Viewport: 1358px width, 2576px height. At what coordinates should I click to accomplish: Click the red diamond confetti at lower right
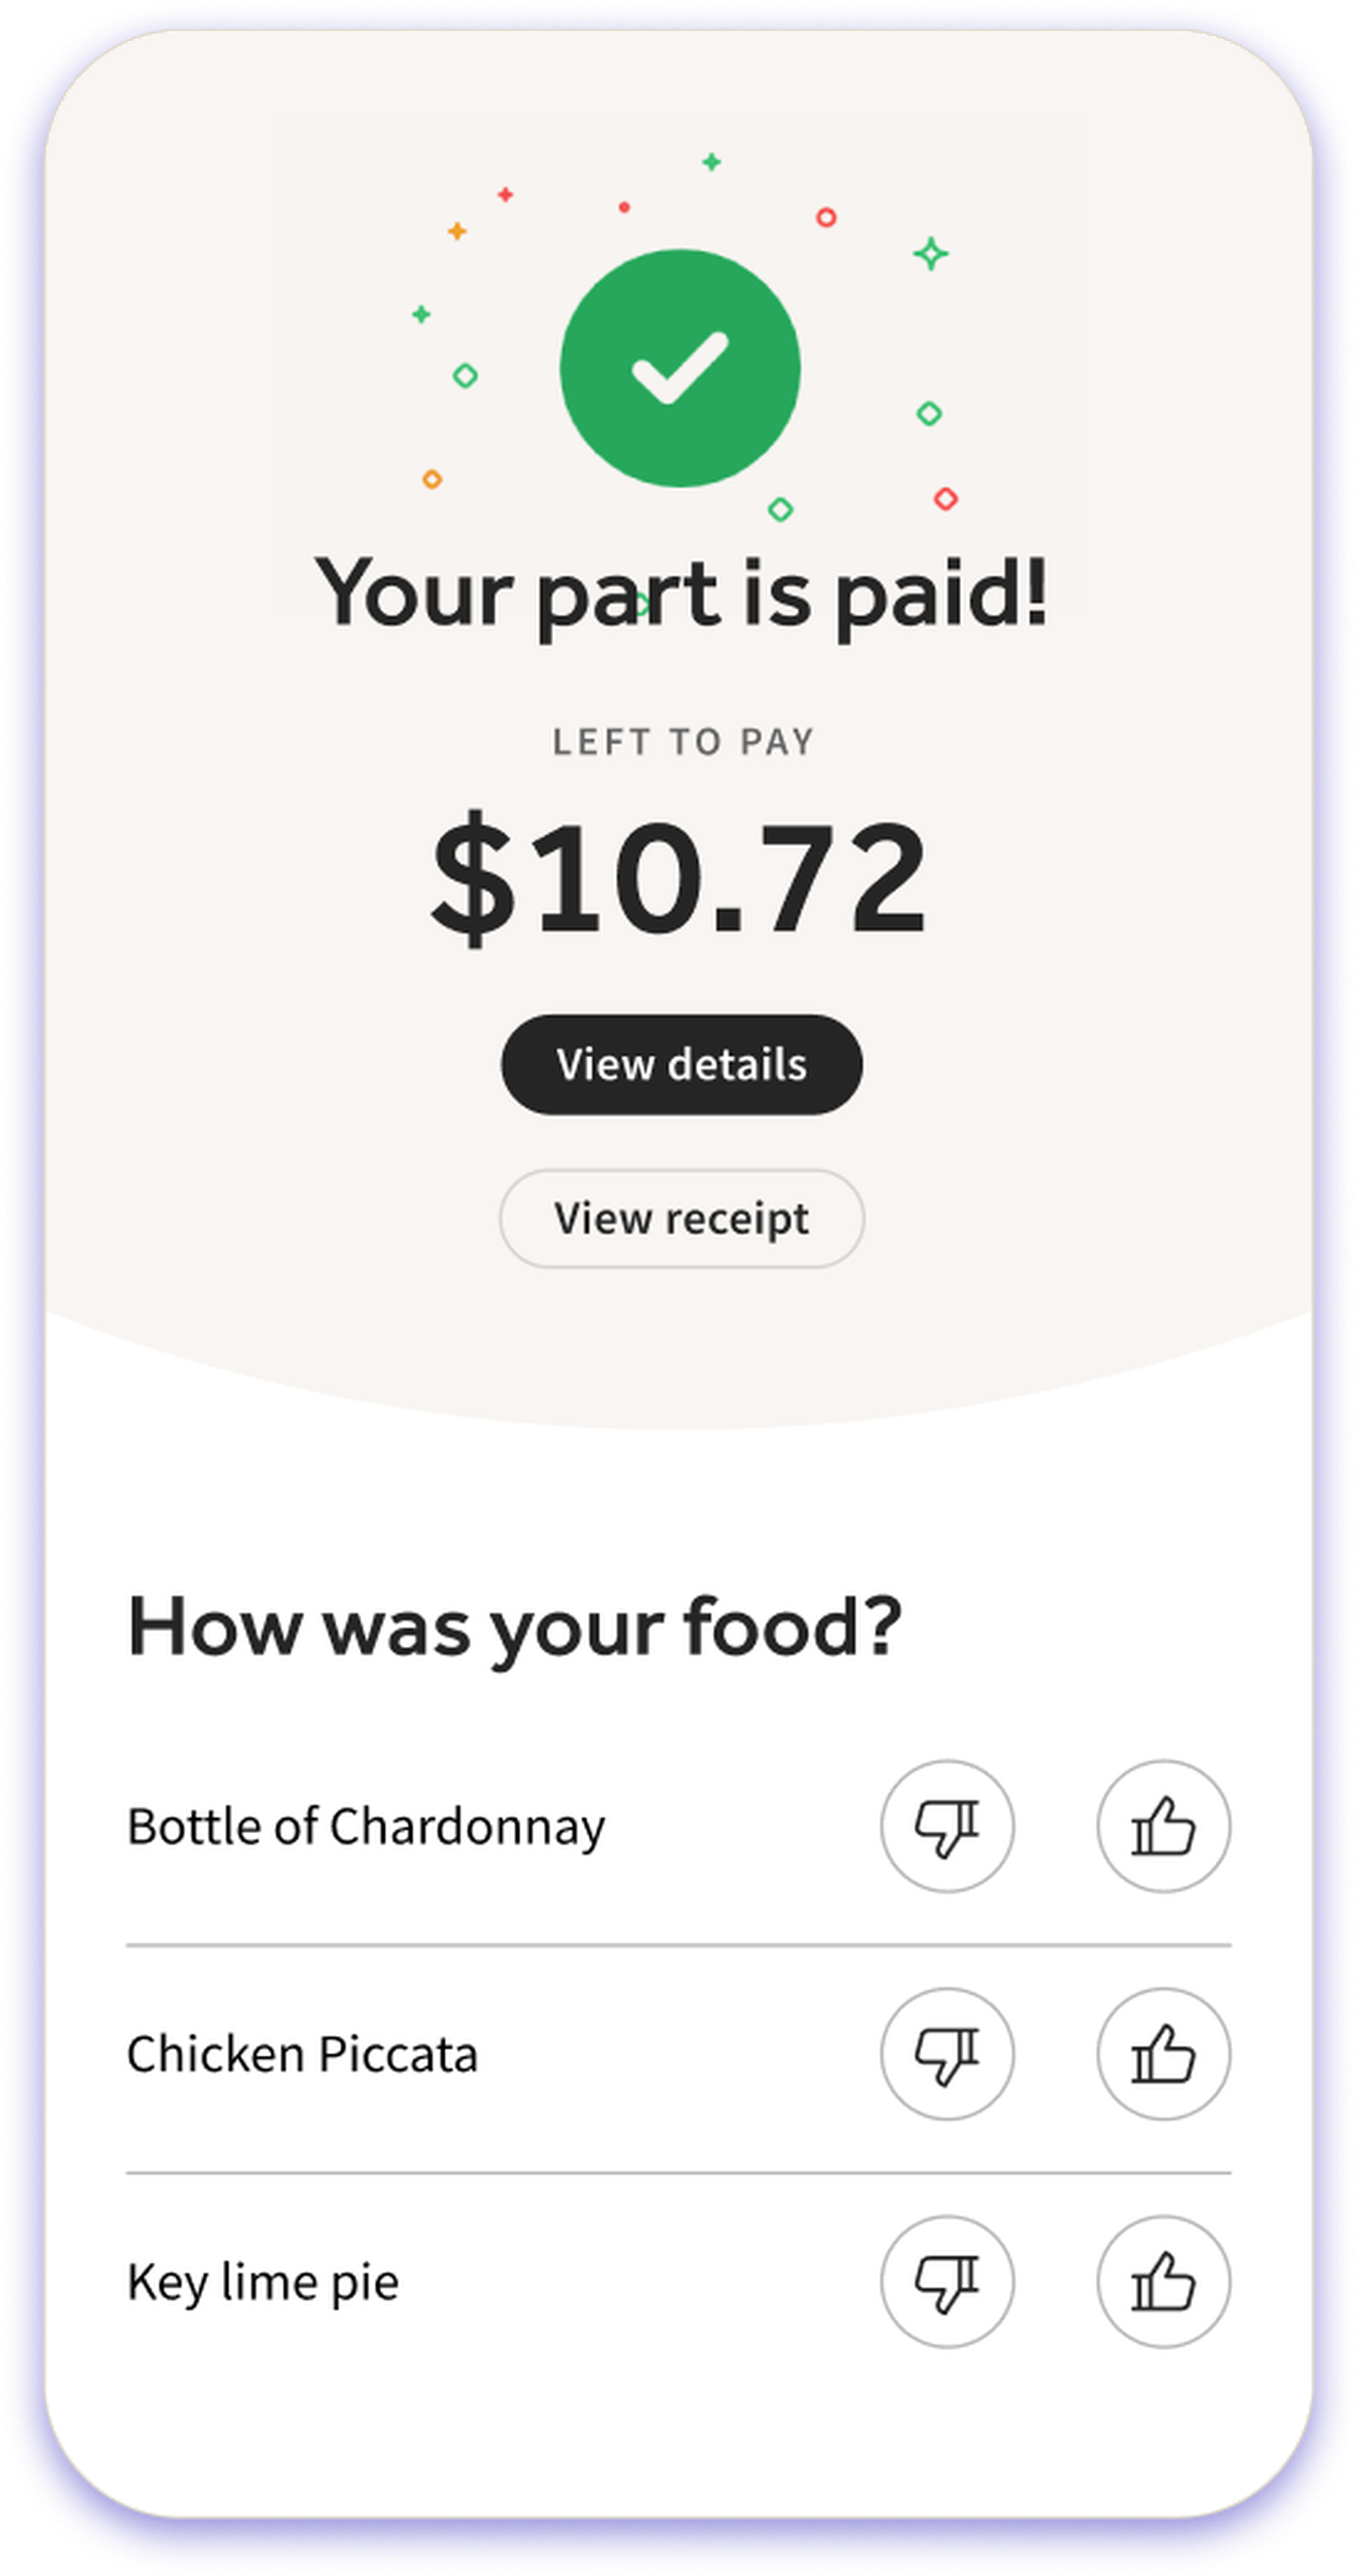tap(946, 498)
